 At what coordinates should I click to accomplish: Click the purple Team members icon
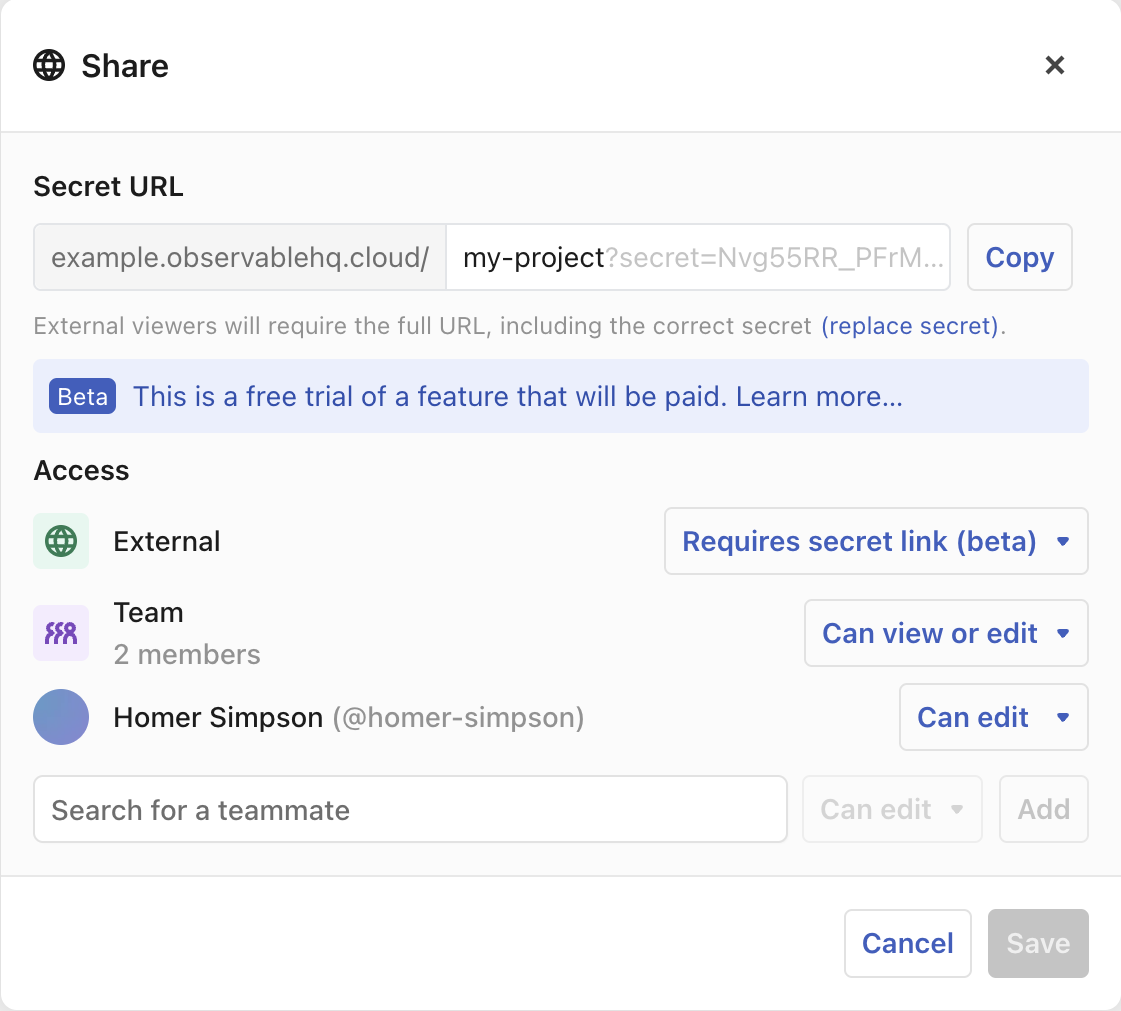(61, 633)
